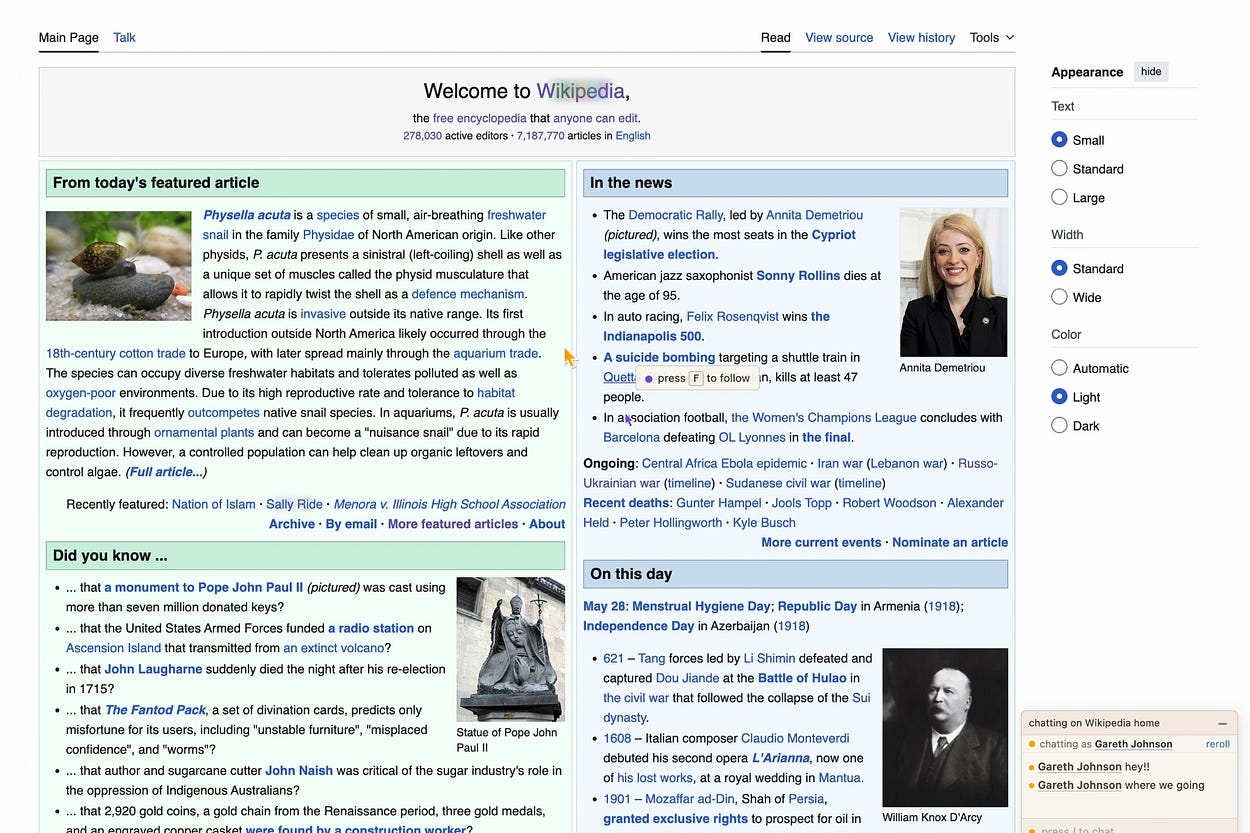This screenshot has width=1250, height=833.
Task: Open the 'Gunter Hampel' recent death link
Action: (718, 503)
